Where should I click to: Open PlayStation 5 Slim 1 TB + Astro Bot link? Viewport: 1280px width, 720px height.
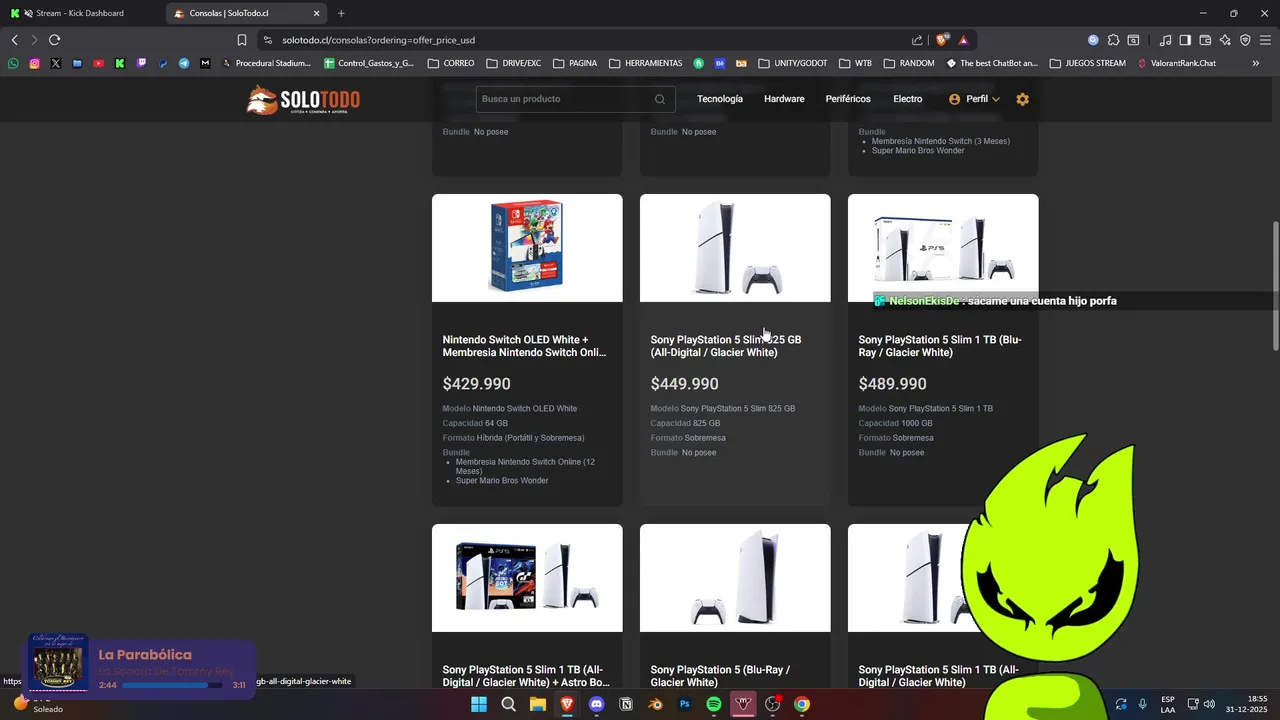pyautogui.click(x=525, y=676)
